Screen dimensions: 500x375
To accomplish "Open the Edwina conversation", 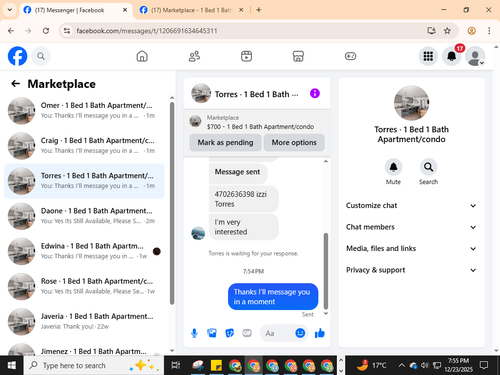I will point(84,251).
